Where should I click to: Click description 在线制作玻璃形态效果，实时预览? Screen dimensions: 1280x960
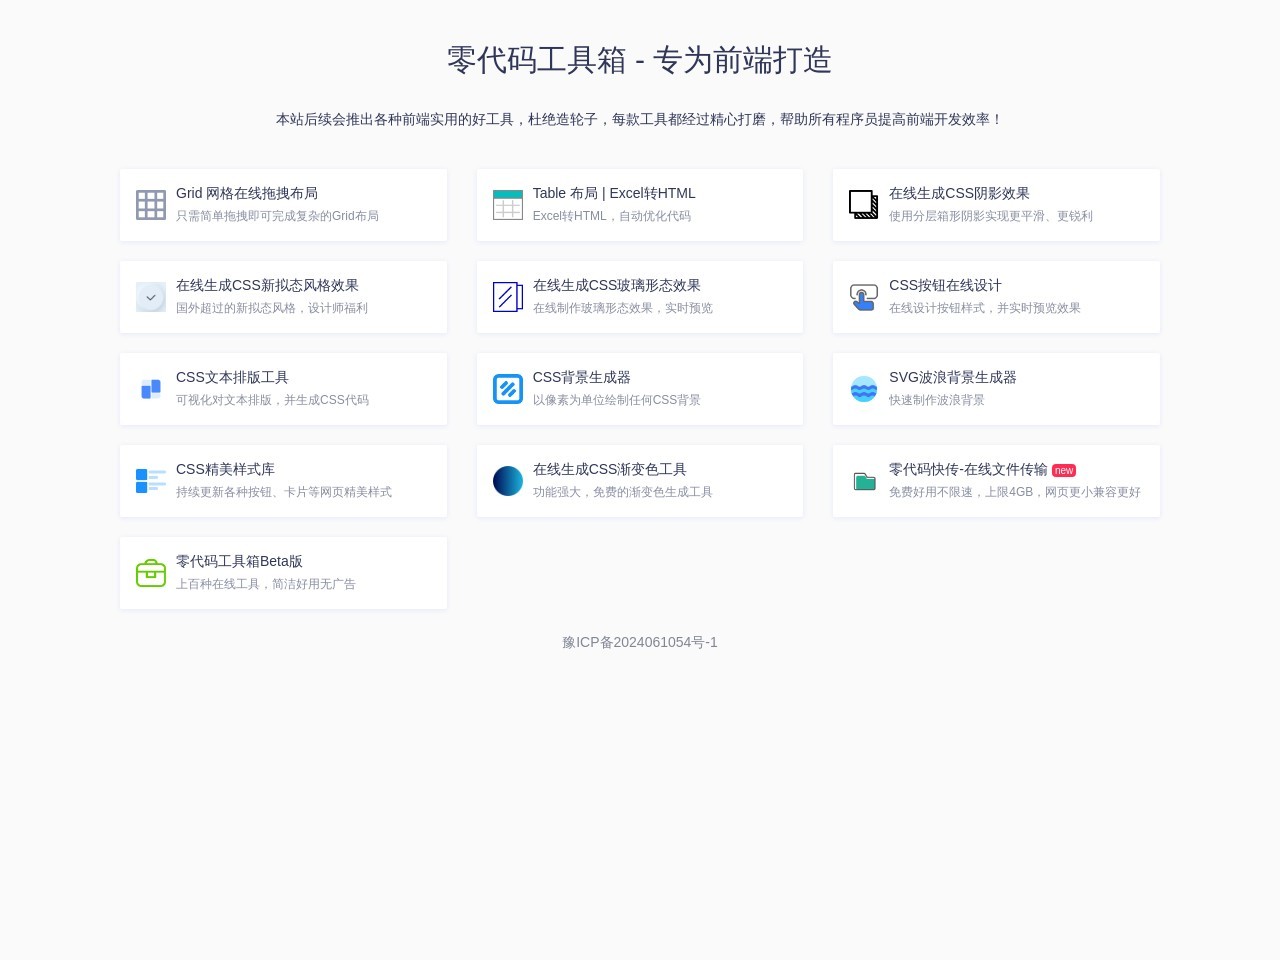(x=623, y=308)
